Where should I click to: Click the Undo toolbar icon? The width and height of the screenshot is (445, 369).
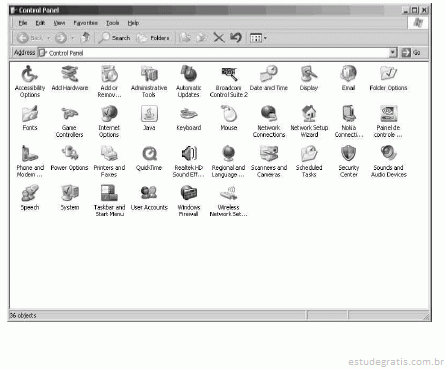coord(236,38)
